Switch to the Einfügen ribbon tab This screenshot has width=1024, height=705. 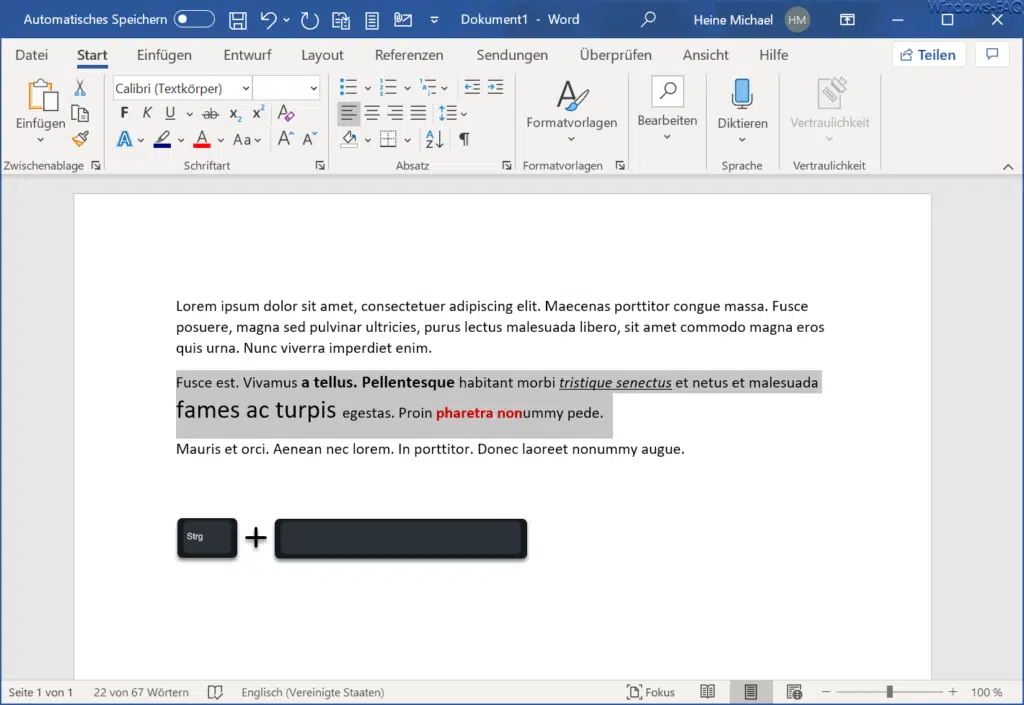(x=164, y=55)
